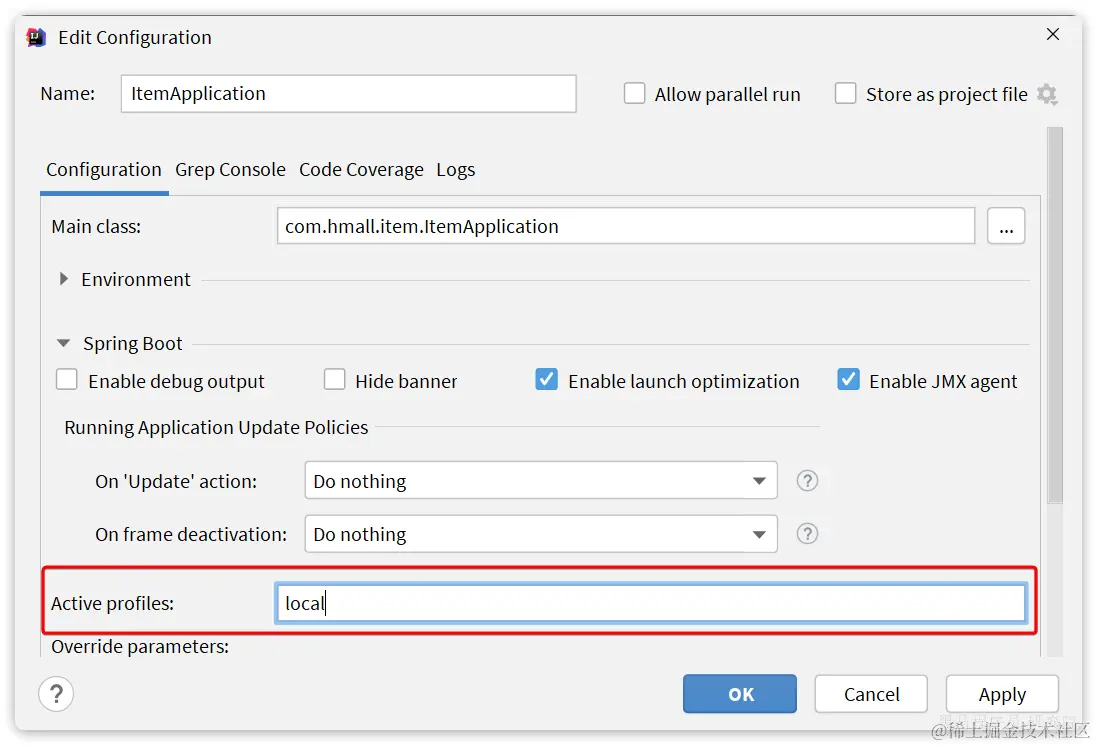The height and width of the screenshot is (747, 1097).
Task: Switch to the Configuration tab
Action: pos(104,170)
